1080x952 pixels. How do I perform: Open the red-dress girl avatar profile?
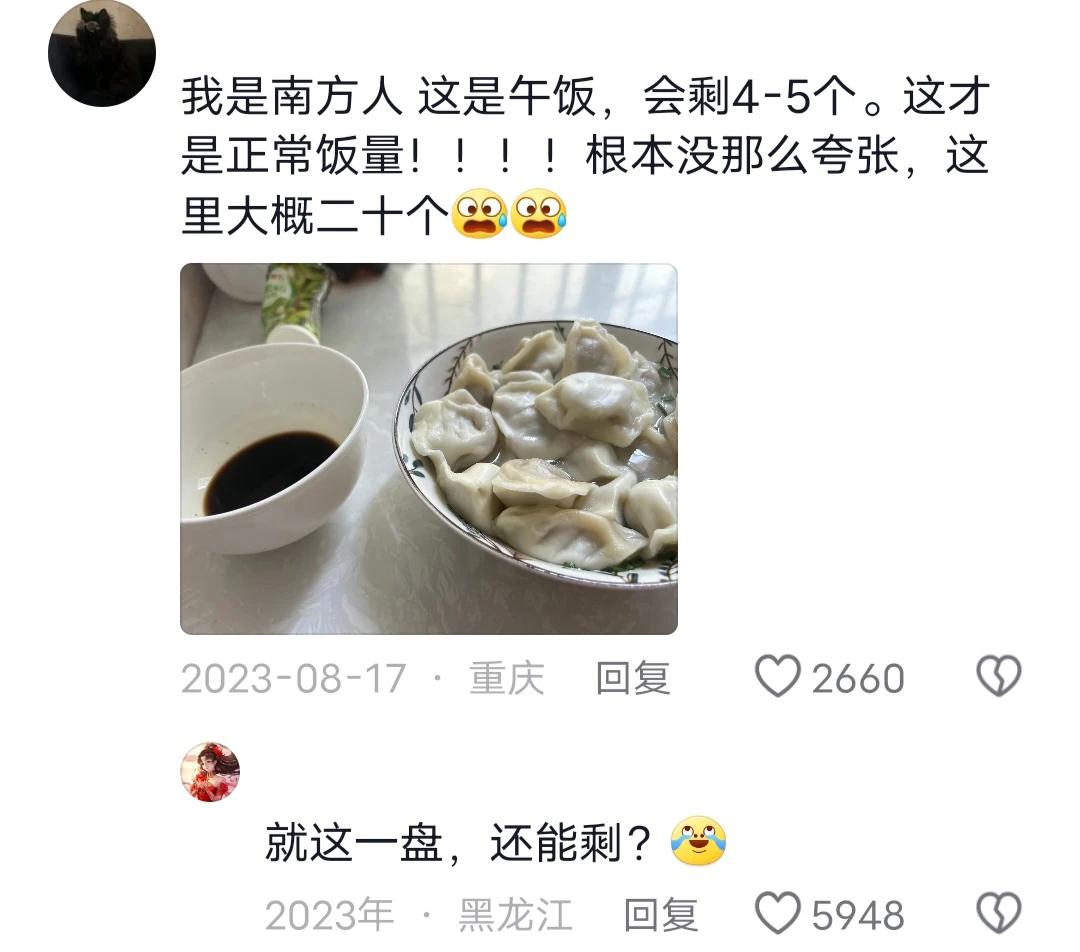coord(210,772)
